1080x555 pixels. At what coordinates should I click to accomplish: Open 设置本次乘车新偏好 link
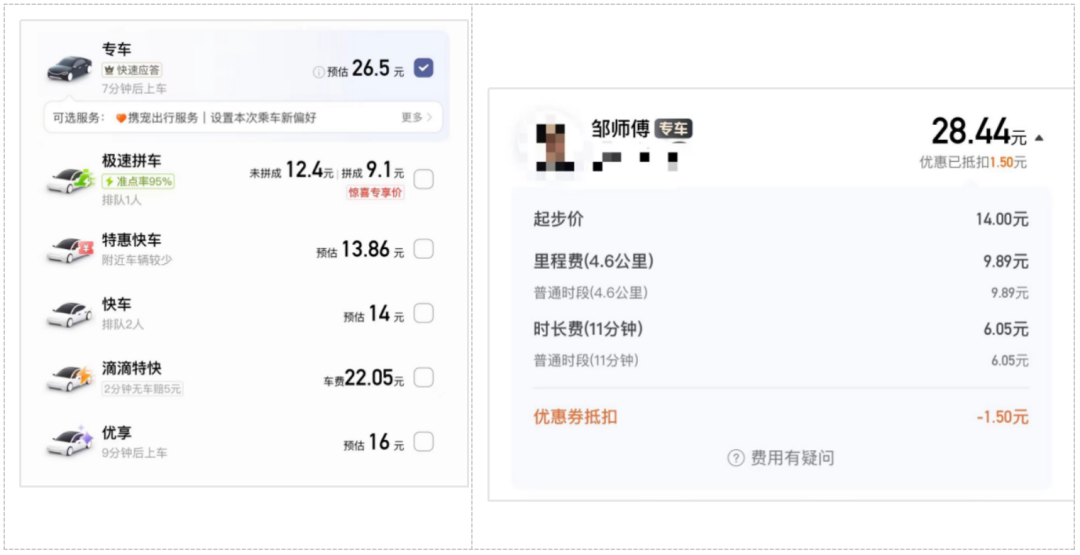point(264,118)
